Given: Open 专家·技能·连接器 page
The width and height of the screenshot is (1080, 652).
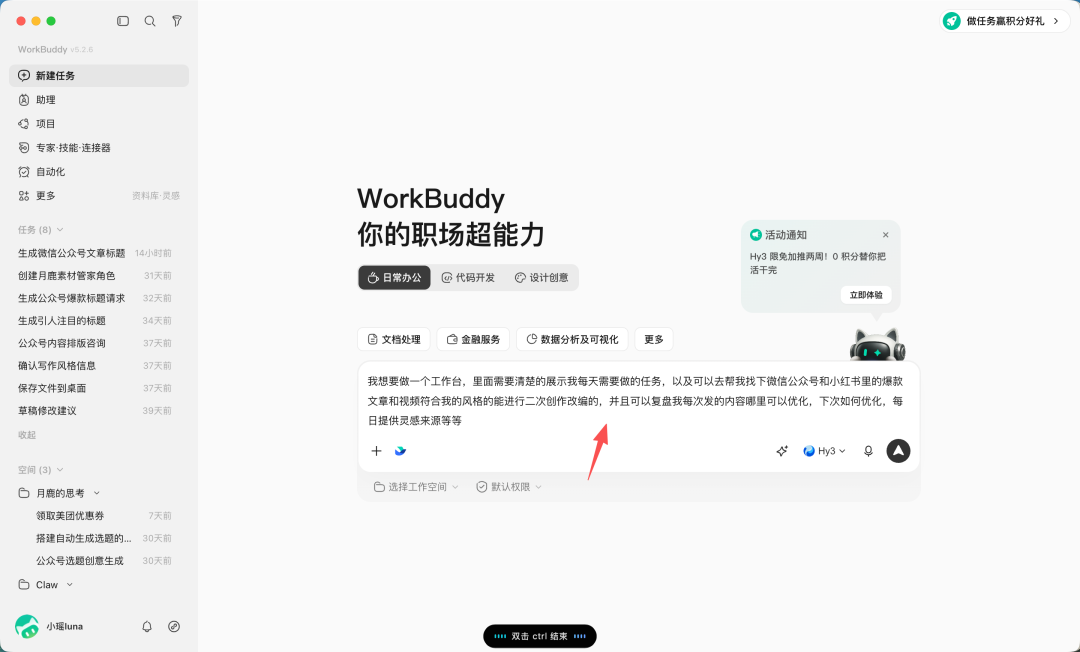Looking at the screenshot, I should tap(98, 148).
